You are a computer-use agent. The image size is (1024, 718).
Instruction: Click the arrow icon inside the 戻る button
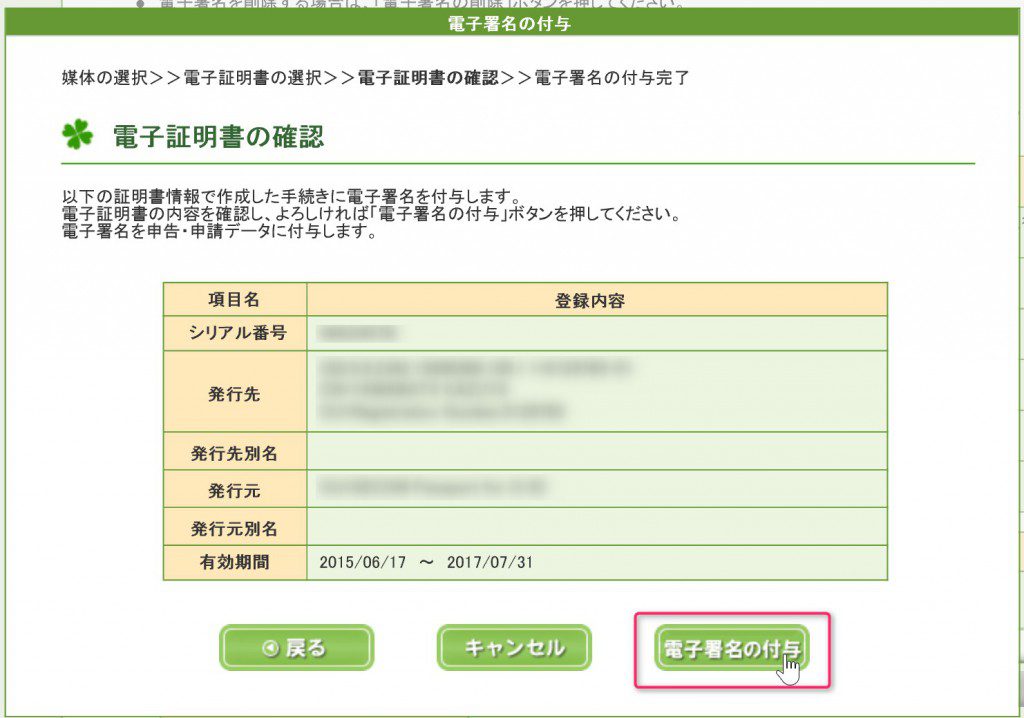(x=269, y=648)
